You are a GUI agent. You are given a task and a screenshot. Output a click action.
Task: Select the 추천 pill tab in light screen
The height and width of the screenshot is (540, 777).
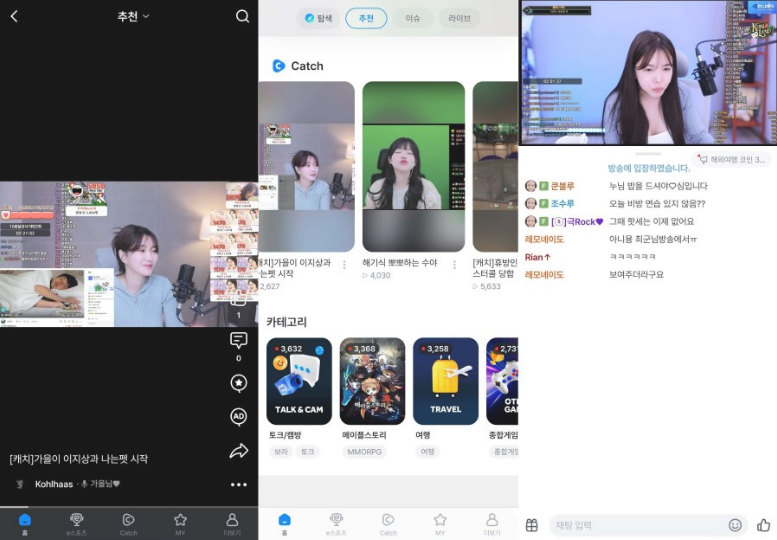coord(366,18)
